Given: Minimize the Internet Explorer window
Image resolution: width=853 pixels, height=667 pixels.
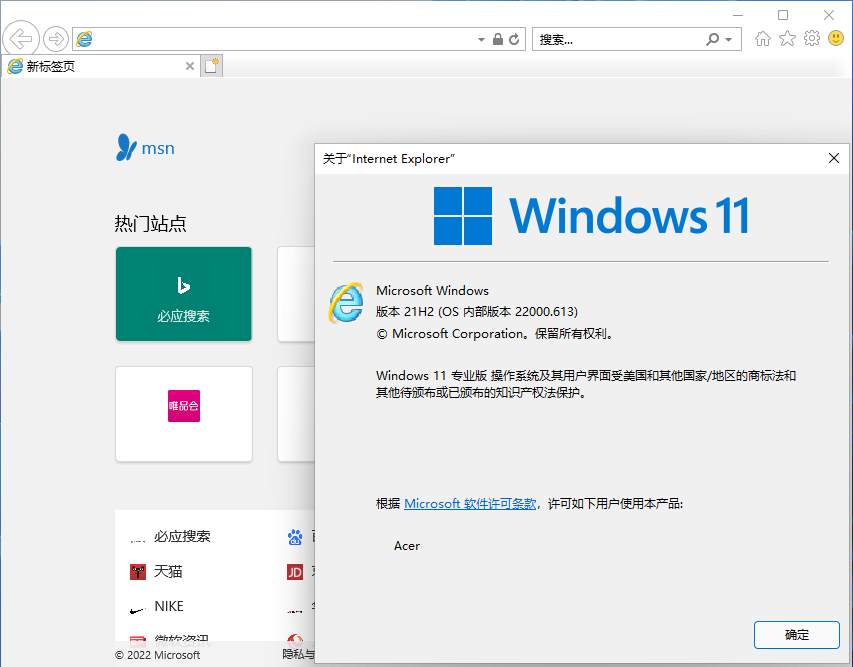Looking at the screenshot, I should point(738,15).
